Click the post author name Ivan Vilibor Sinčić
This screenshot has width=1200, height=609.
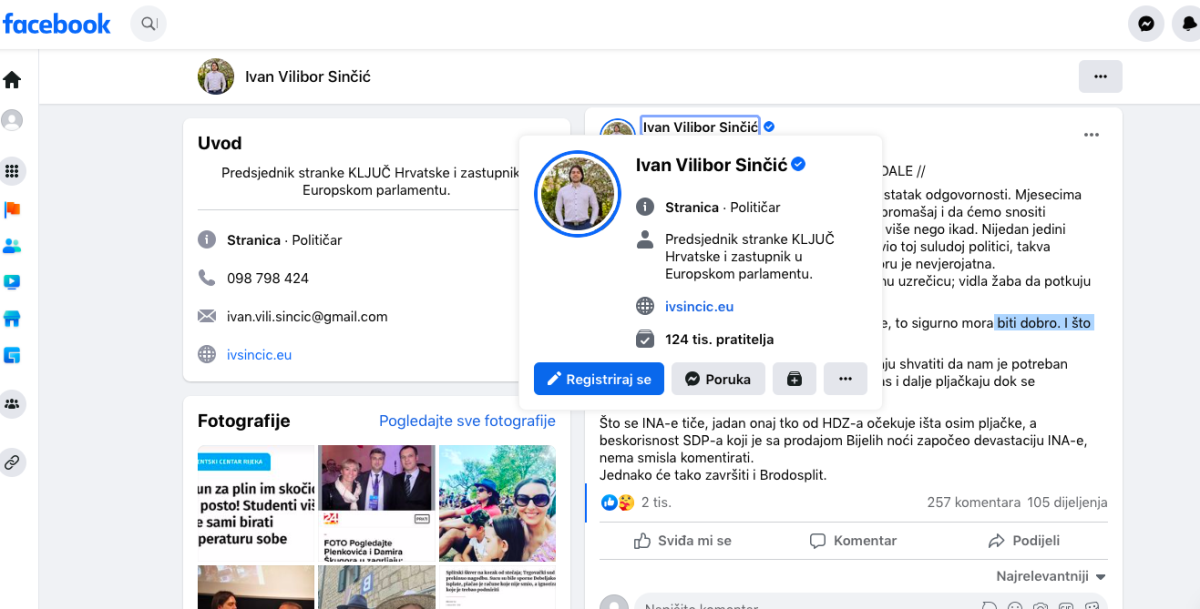tap(701, 127)
